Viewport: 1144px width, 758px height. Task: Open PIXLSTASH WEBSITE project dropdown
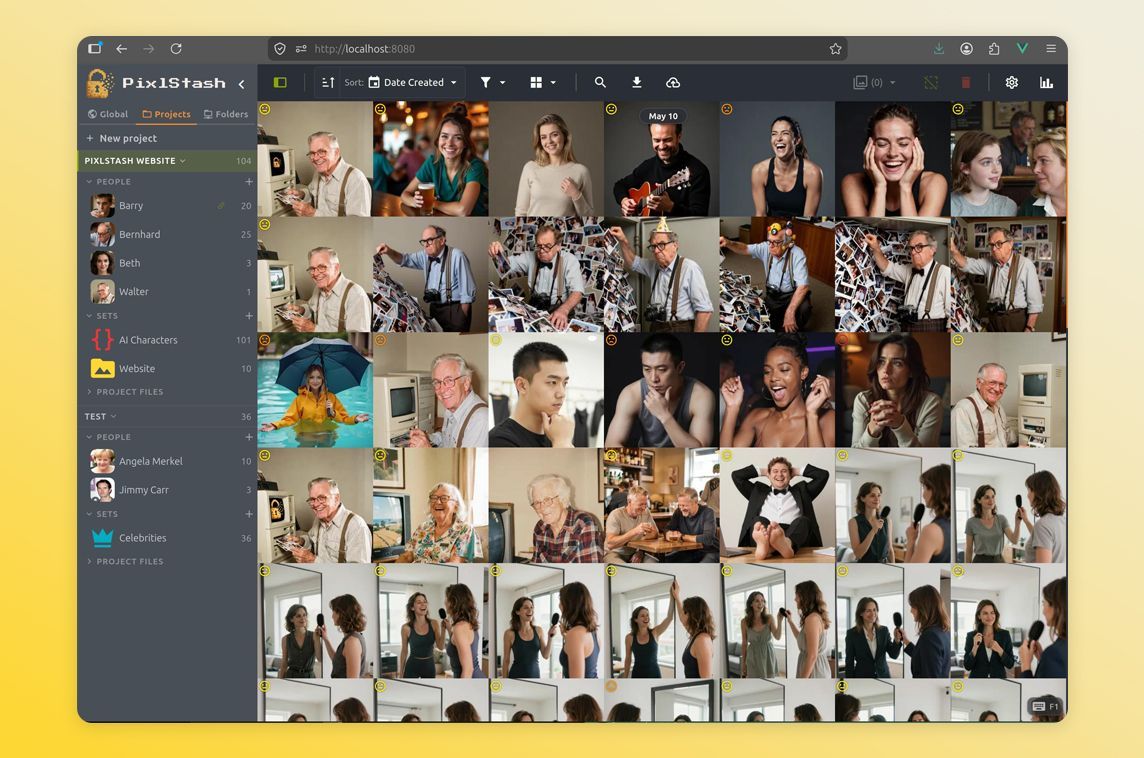pyautogui.click(x=135, y=161)
